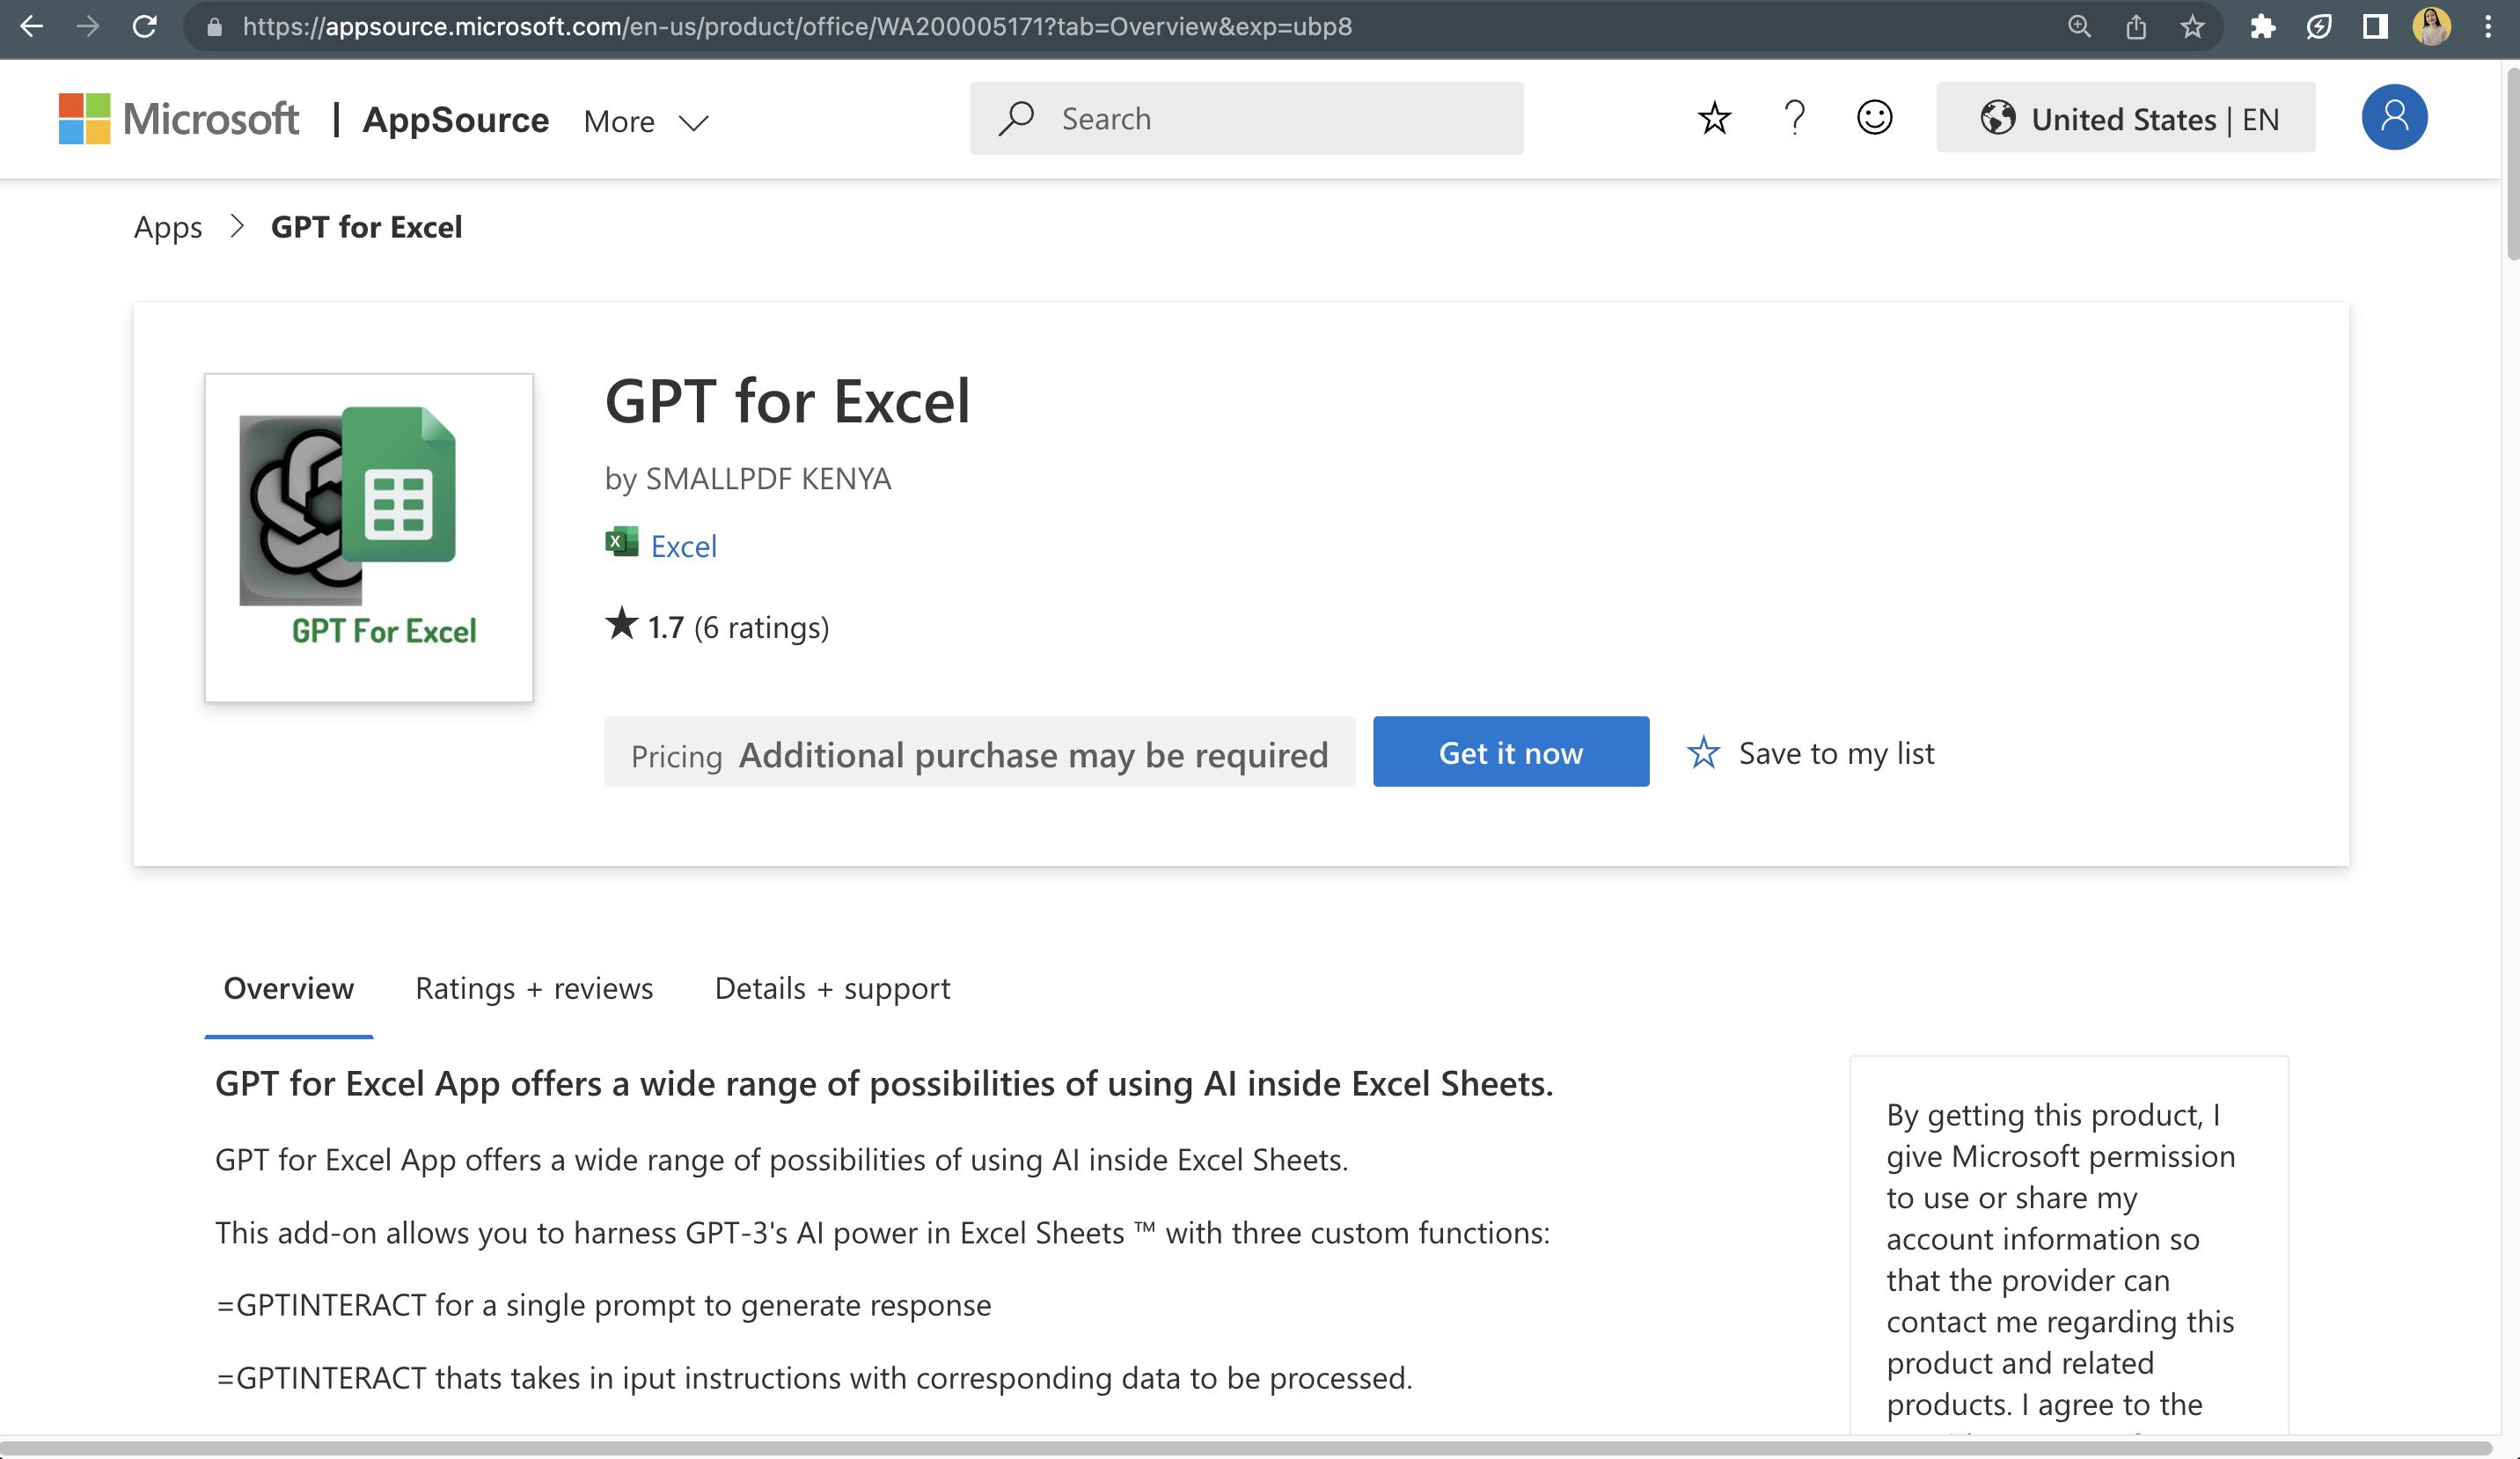Switch to the Details + support tab
The width and height of the screenshot is (2520, 1459).
(x=832, y=988)
